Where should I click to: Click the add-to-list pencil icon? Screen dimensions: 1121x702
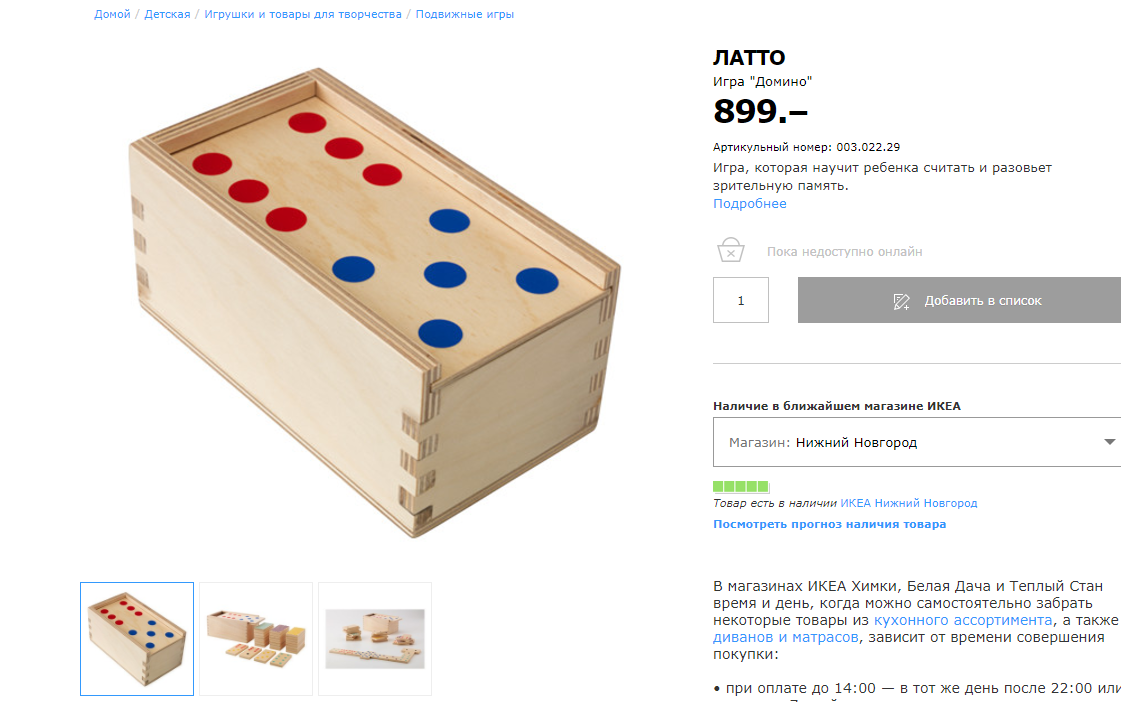pyautogui.click(x=902, y=300)
